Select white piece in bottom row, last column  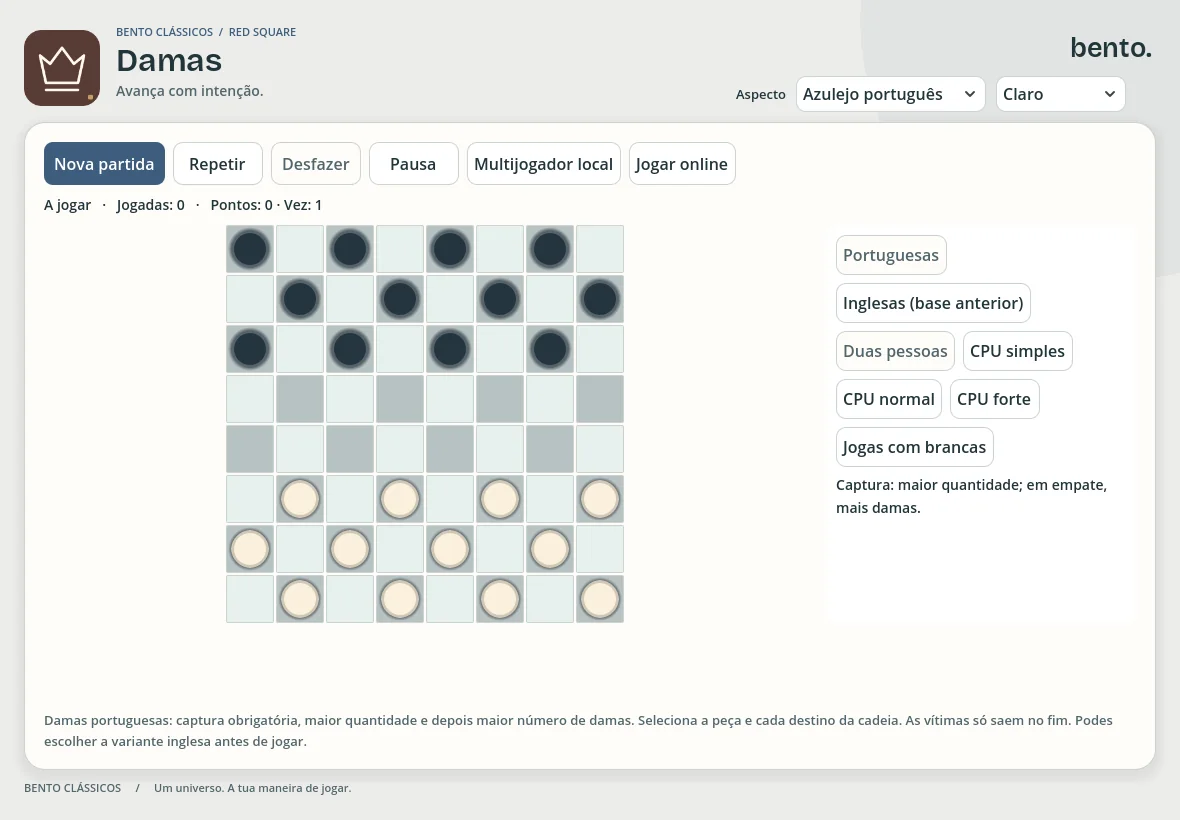(x=600, y=599)
